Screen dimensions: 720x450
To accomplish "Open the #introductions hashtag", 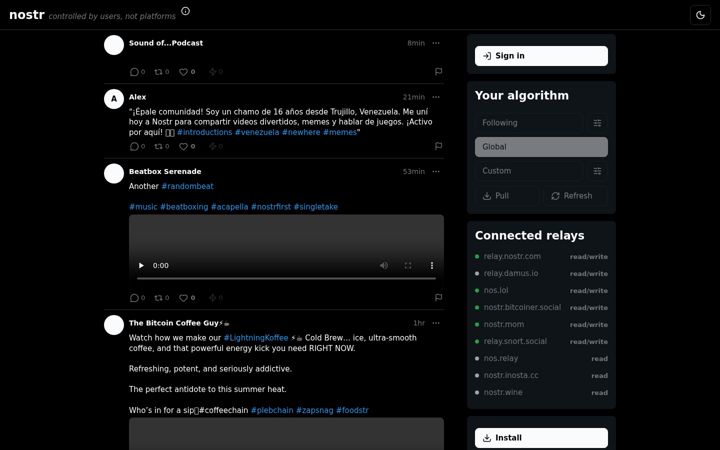I will pos(204,132).
